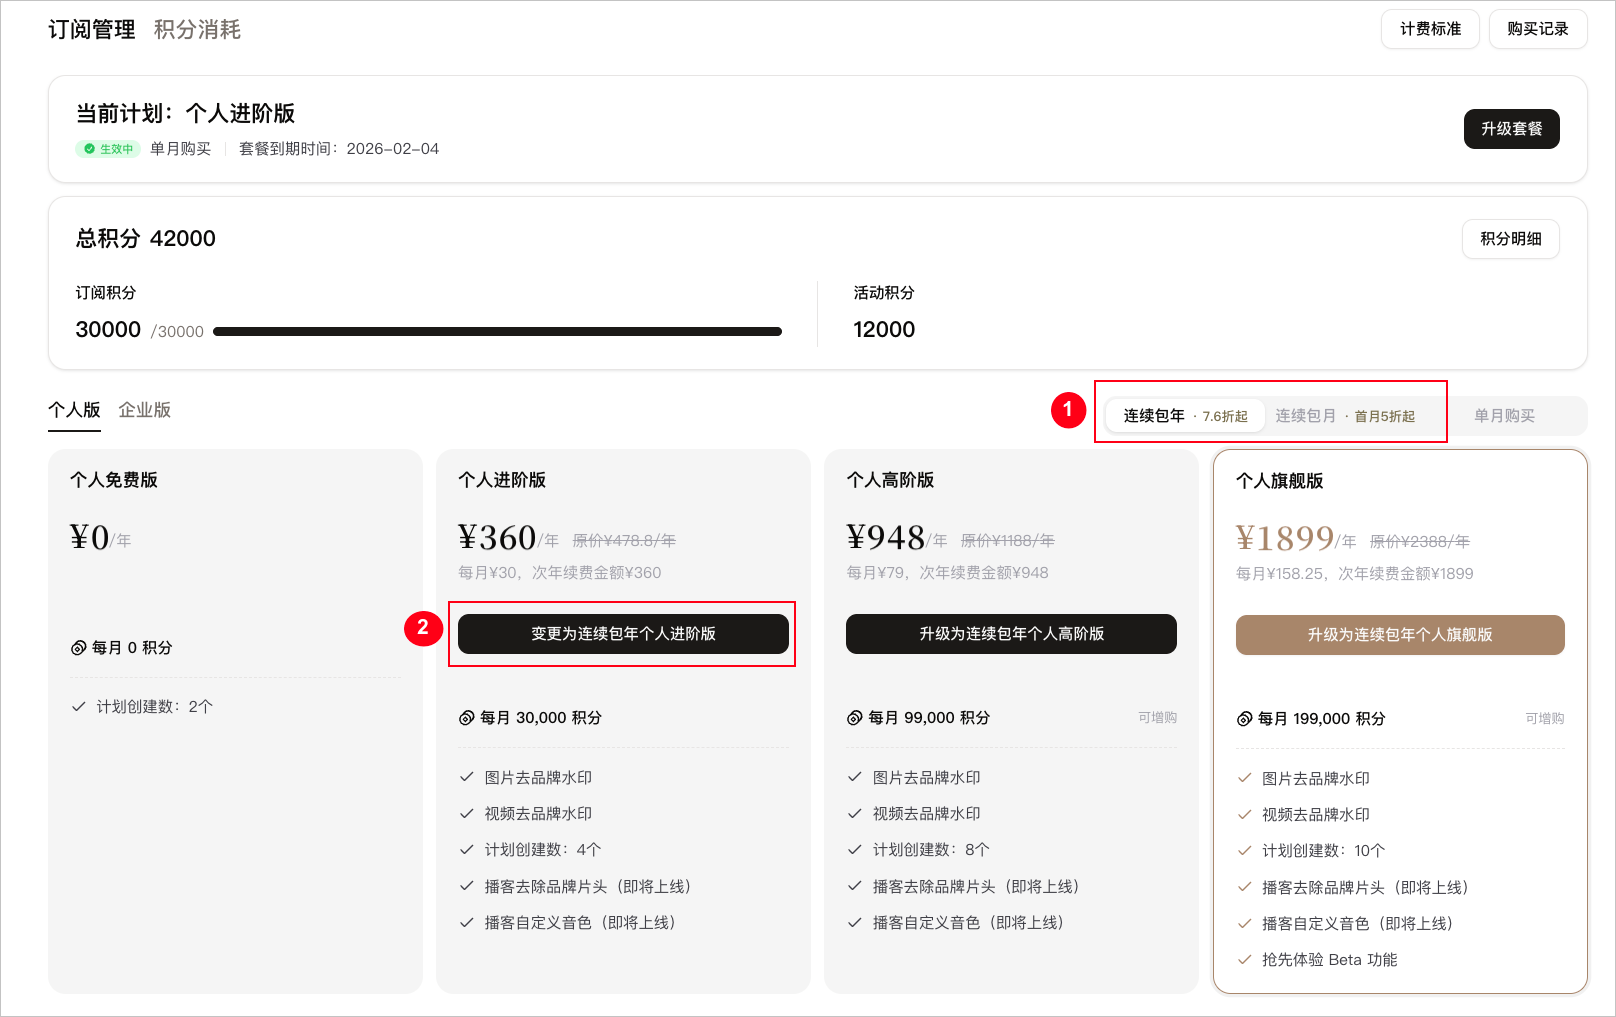
Task: Select the 个人版 plan tab
Action: tap(74, 410)
